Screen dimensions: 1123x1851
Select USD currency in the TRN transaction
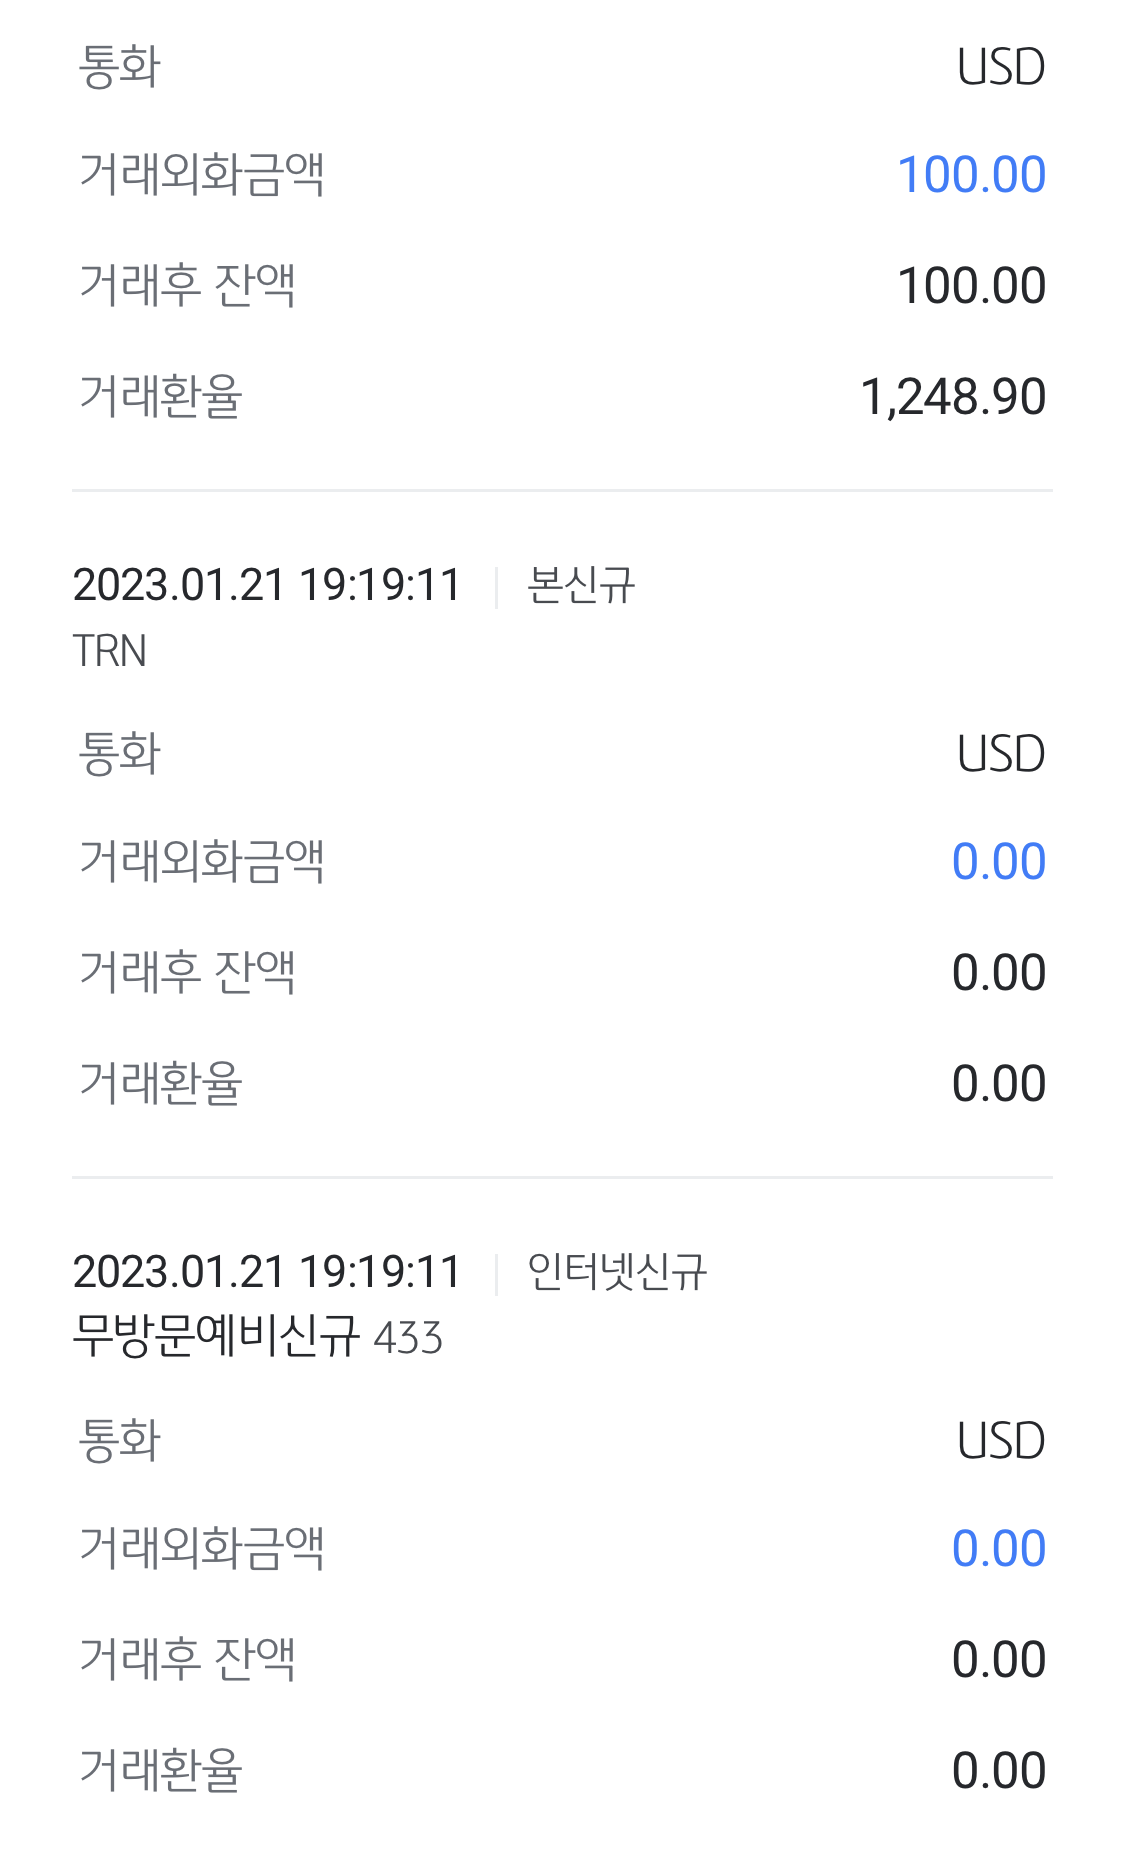[1000, 754]
